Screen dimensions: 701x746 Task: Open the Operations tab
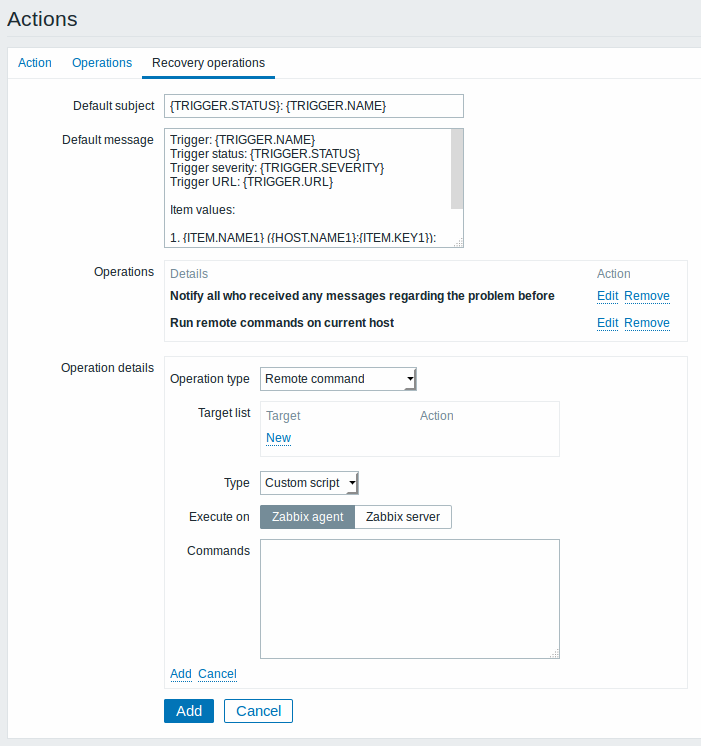(102, 63)
